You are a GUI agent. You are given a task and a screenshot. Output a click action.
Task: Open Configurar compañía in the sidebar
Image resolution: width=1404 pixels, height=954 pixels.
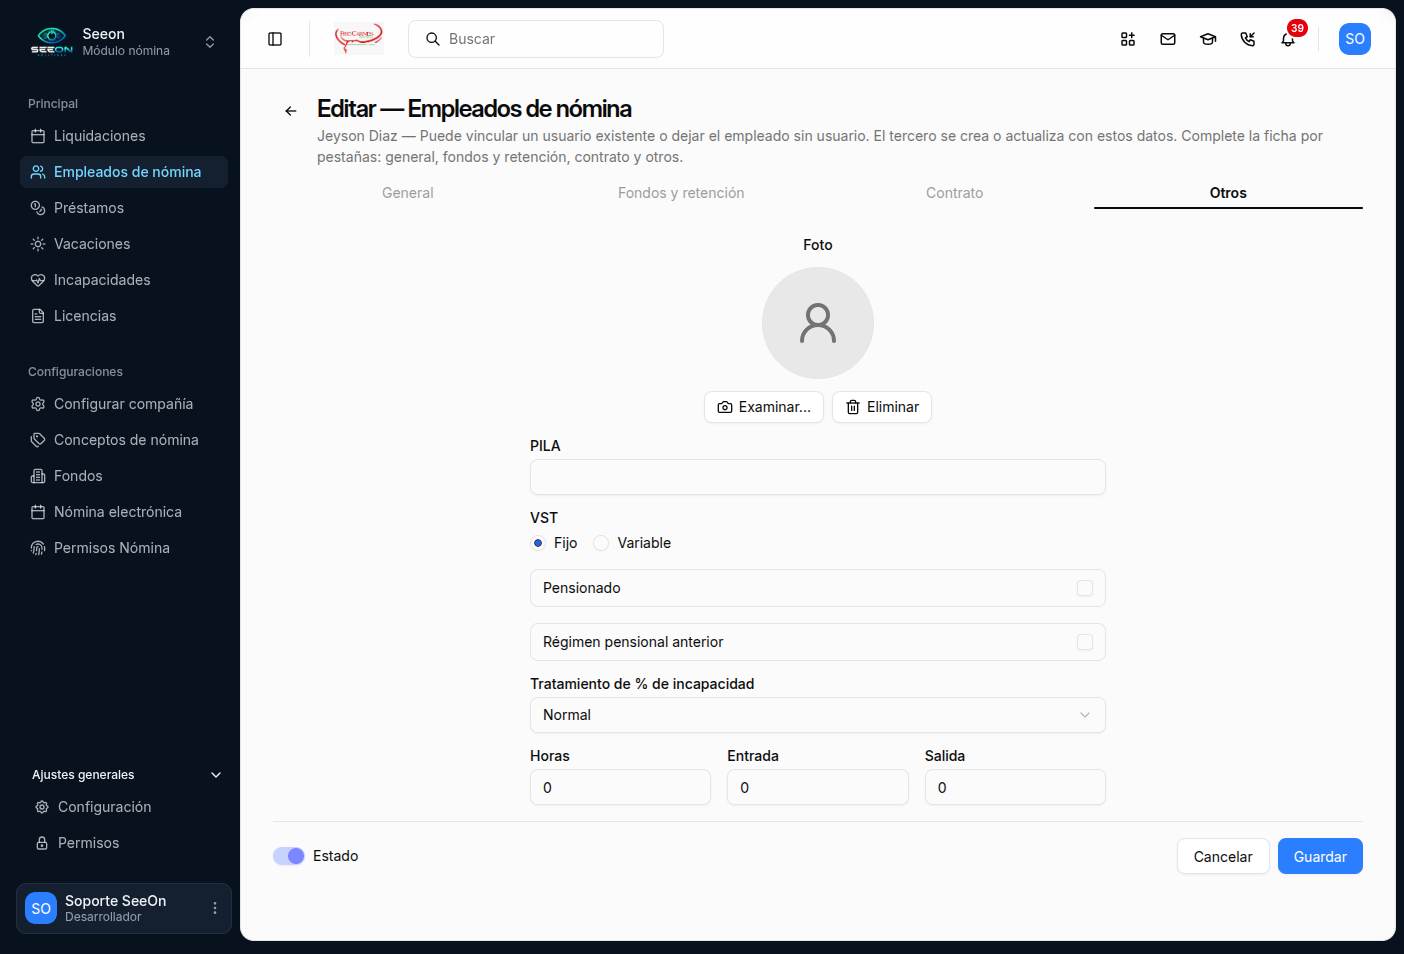tap(124, 404)
